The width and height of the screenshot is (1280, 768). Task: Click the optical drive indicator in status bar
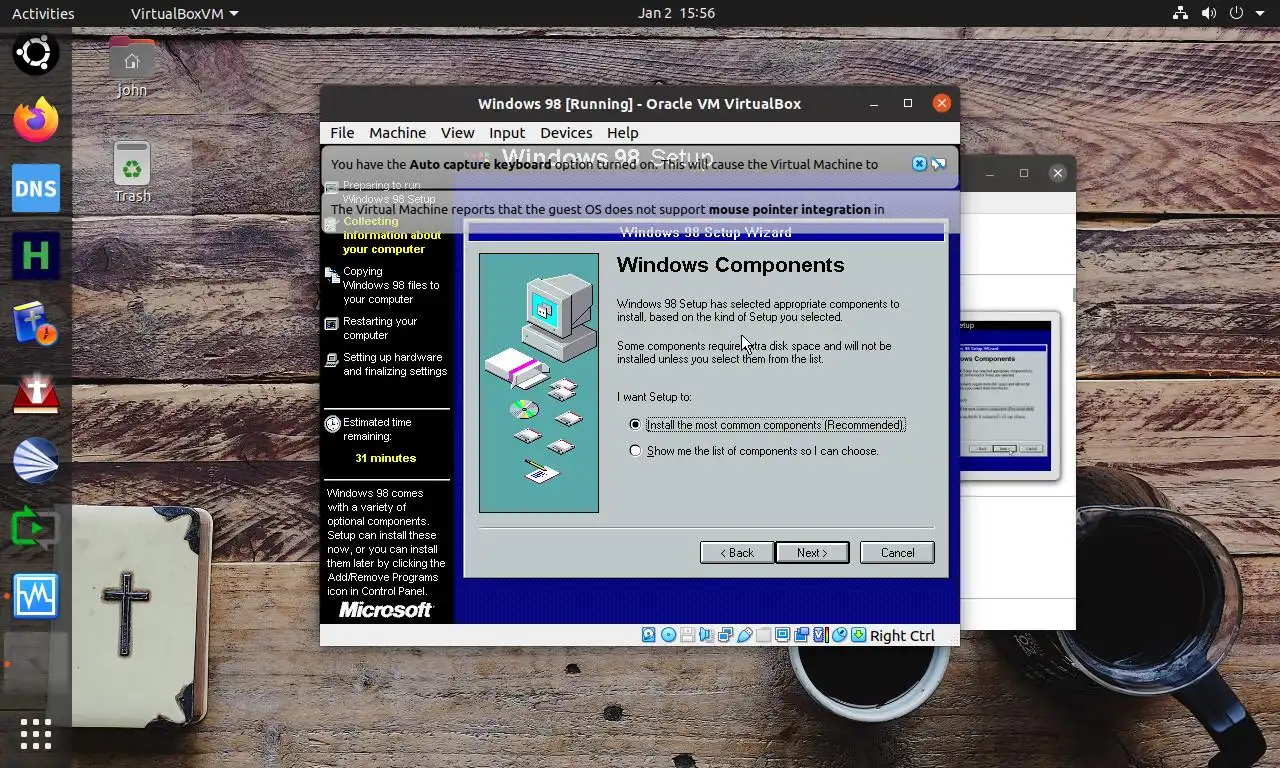669,635
